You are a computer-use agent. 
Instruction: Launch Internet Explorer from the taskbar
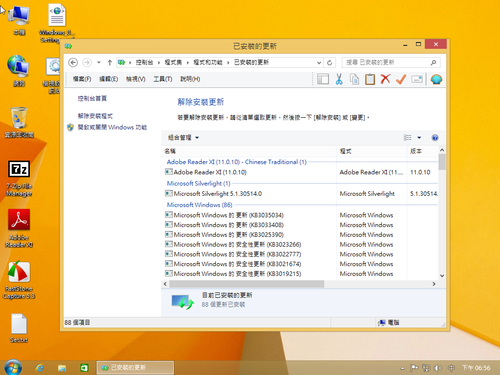click(40, 368)
